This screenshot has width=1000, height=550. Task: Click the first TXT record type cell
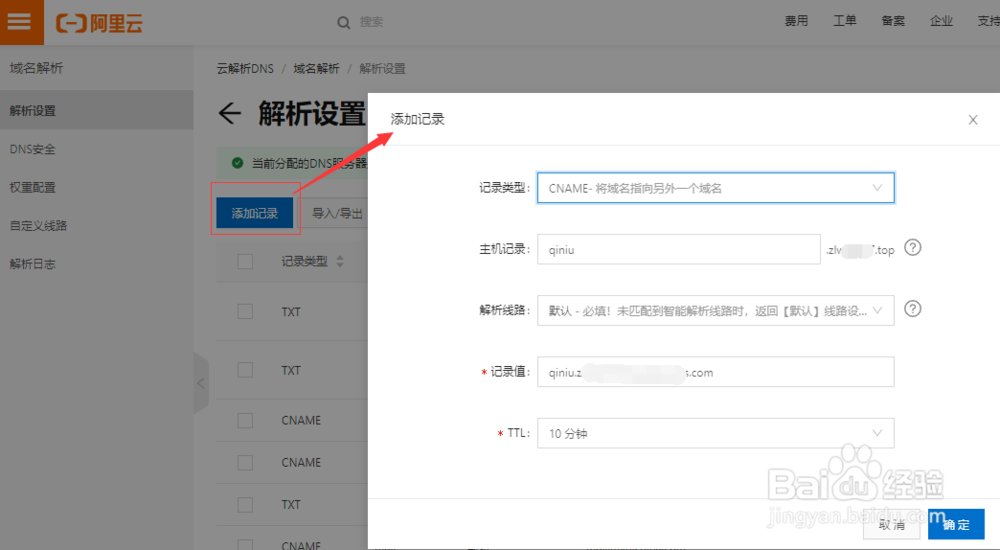pos(291,312)
